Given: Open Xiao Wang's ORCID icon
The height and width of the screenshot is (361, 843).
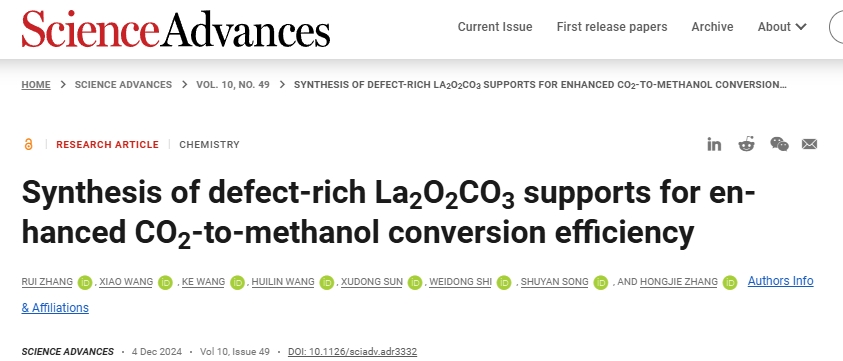Looking at the screenshot, I should [x=165, y=282].
